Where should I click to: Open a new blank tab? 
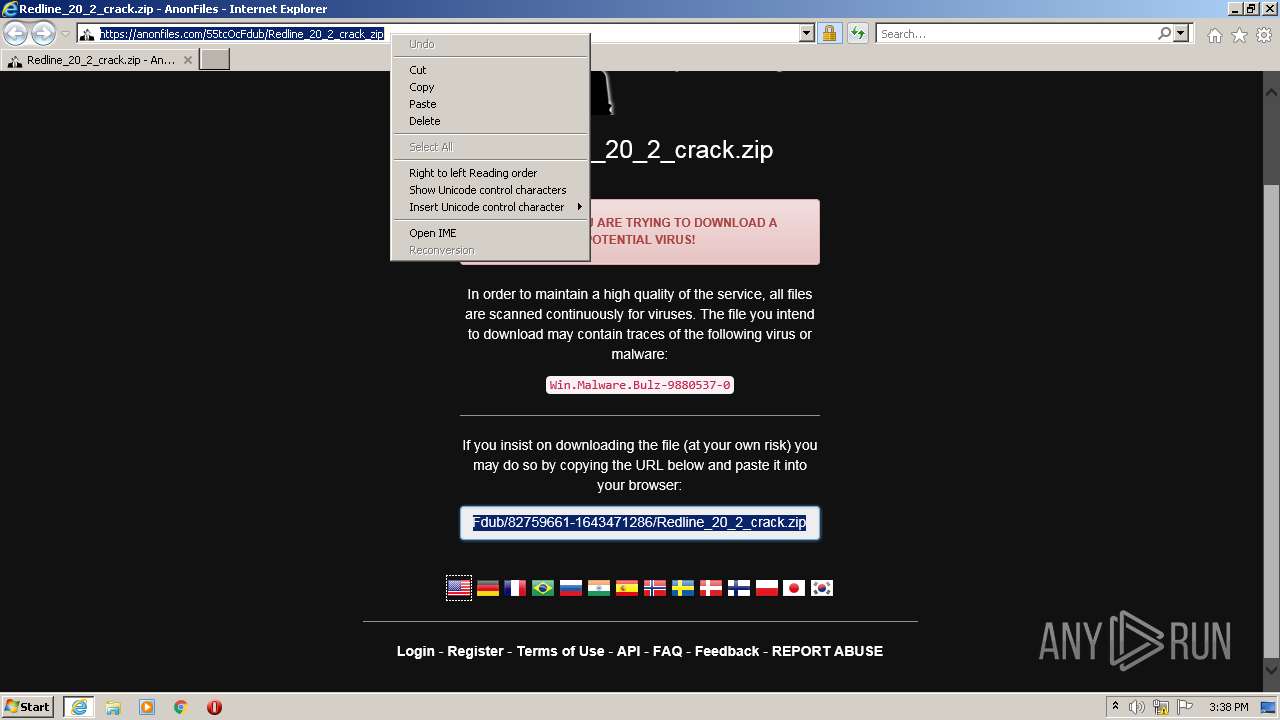[215, 60]
